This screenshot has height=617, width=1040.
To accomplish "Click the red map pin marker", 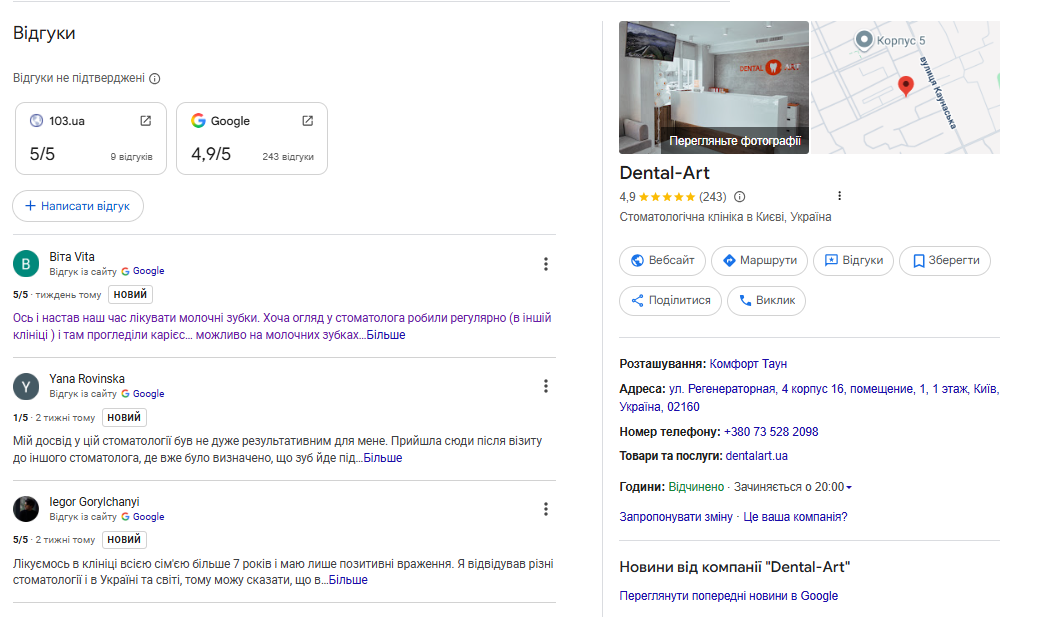I will pyautogui.click(x=905, y=86).
